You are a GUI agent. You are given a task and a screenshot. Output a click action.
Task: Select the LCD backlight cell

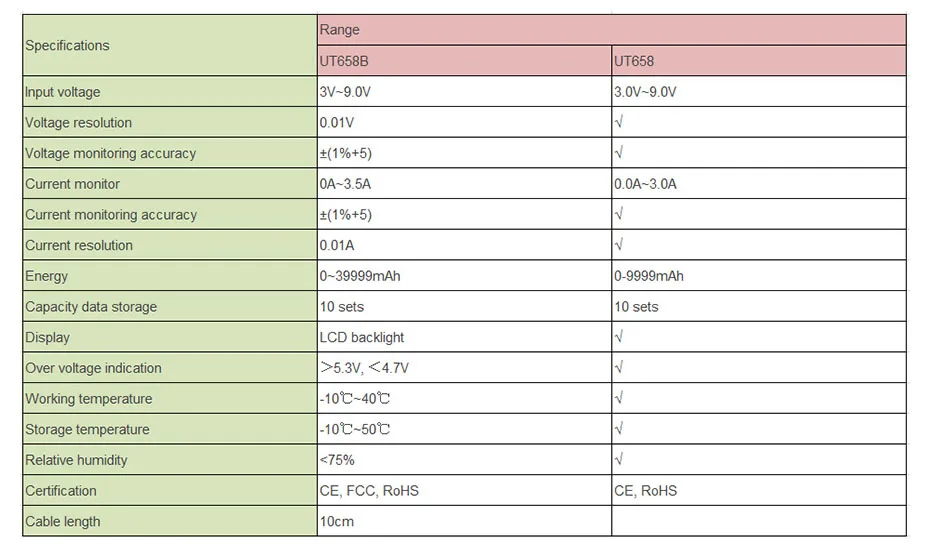pos(464,337)
